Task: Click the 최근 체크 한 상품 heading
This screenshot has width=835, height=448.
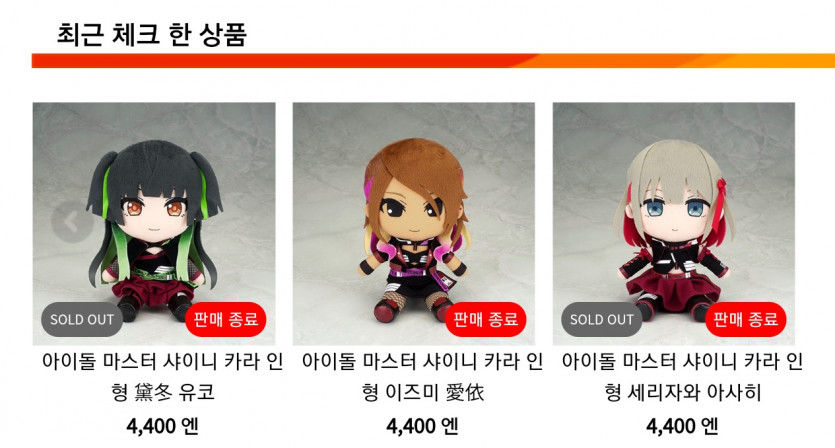Action: [152, 35]
